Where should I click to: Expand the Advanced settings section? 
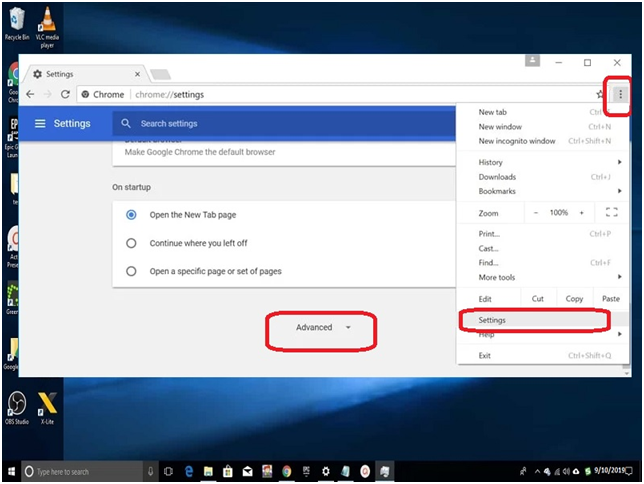[x=323, y=327]
